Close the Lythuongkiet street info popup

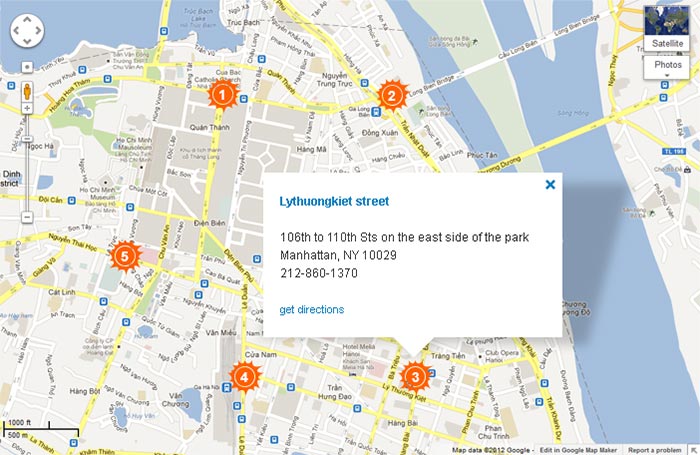tap(550, 184)
